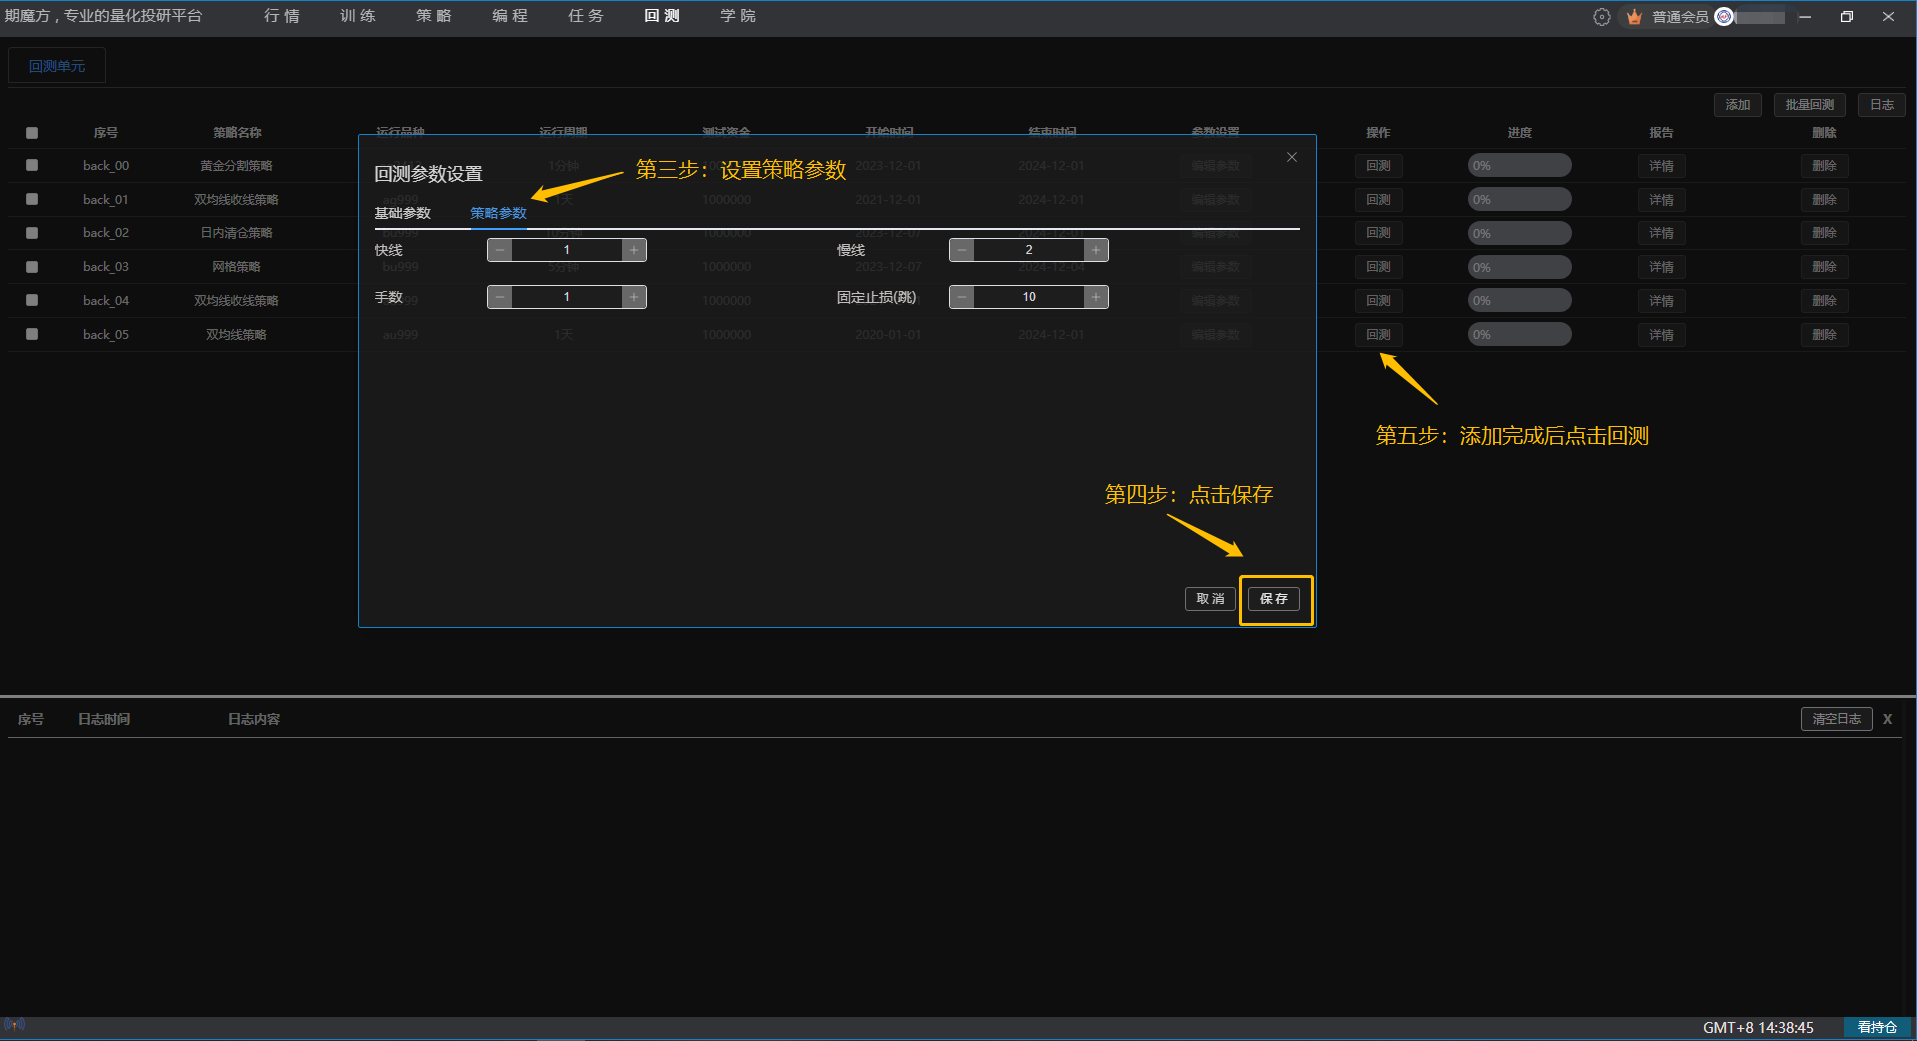This screenshot has width=1917, height=1041.
Task: Toggle the select-all header checkbox
Action: pyautogui.click(x=32, y=133)
